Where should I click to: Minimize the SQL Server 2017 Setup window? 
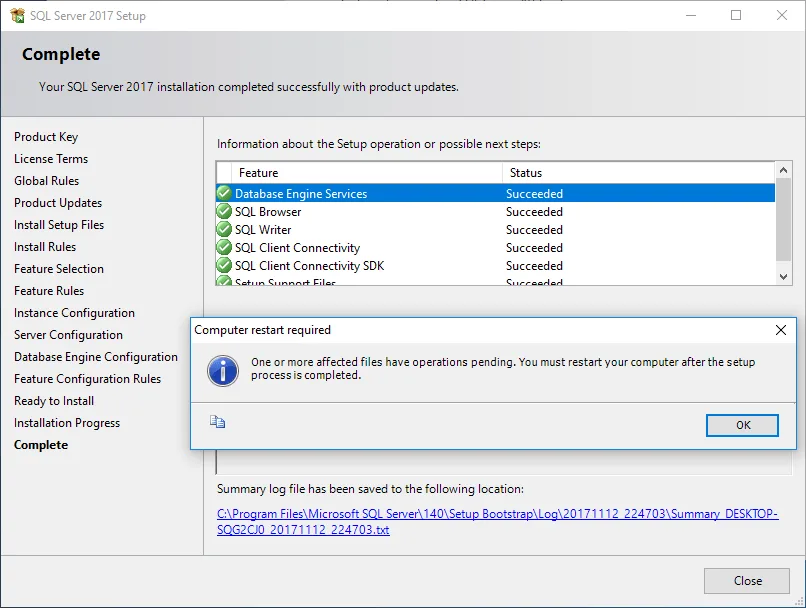click(690, 15)
